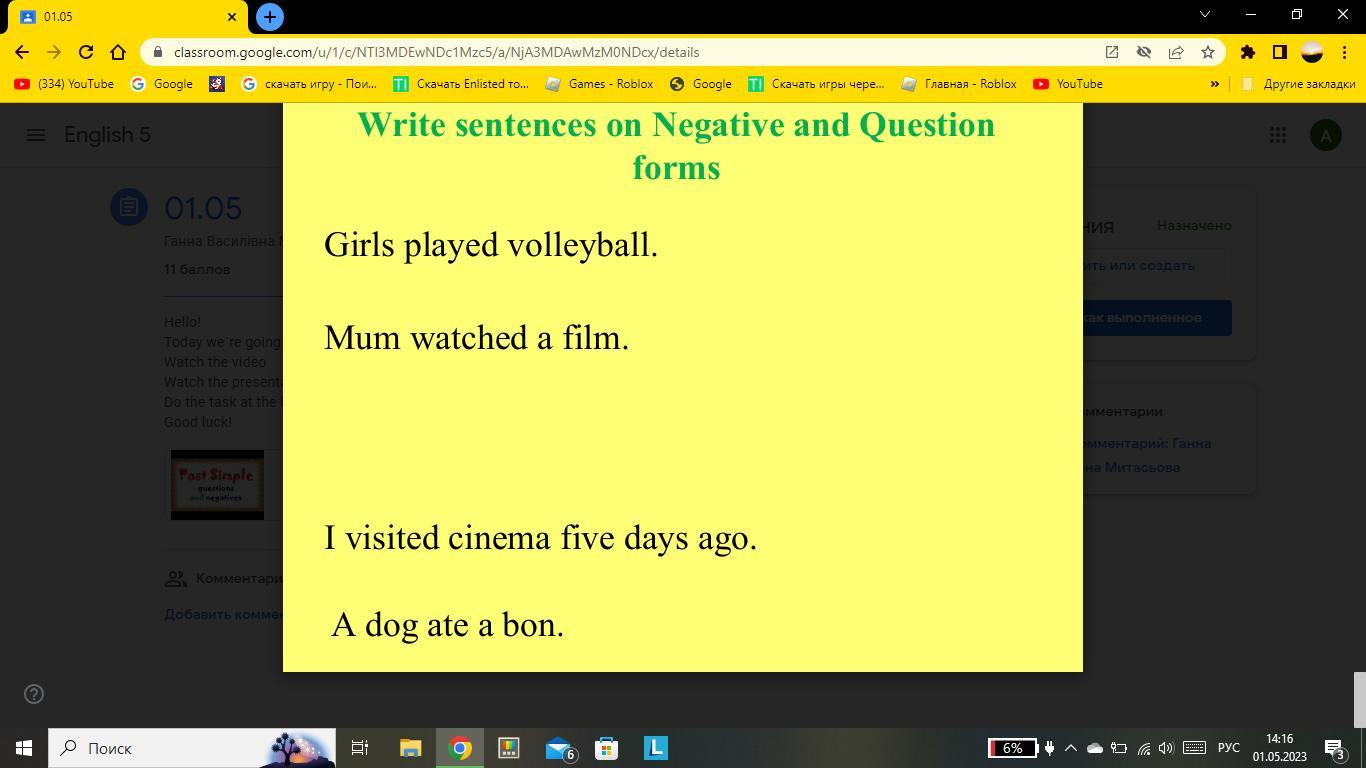The image size is (1366, 768).
Task: Go to the English 5 class page
Action: coord(107,135)
